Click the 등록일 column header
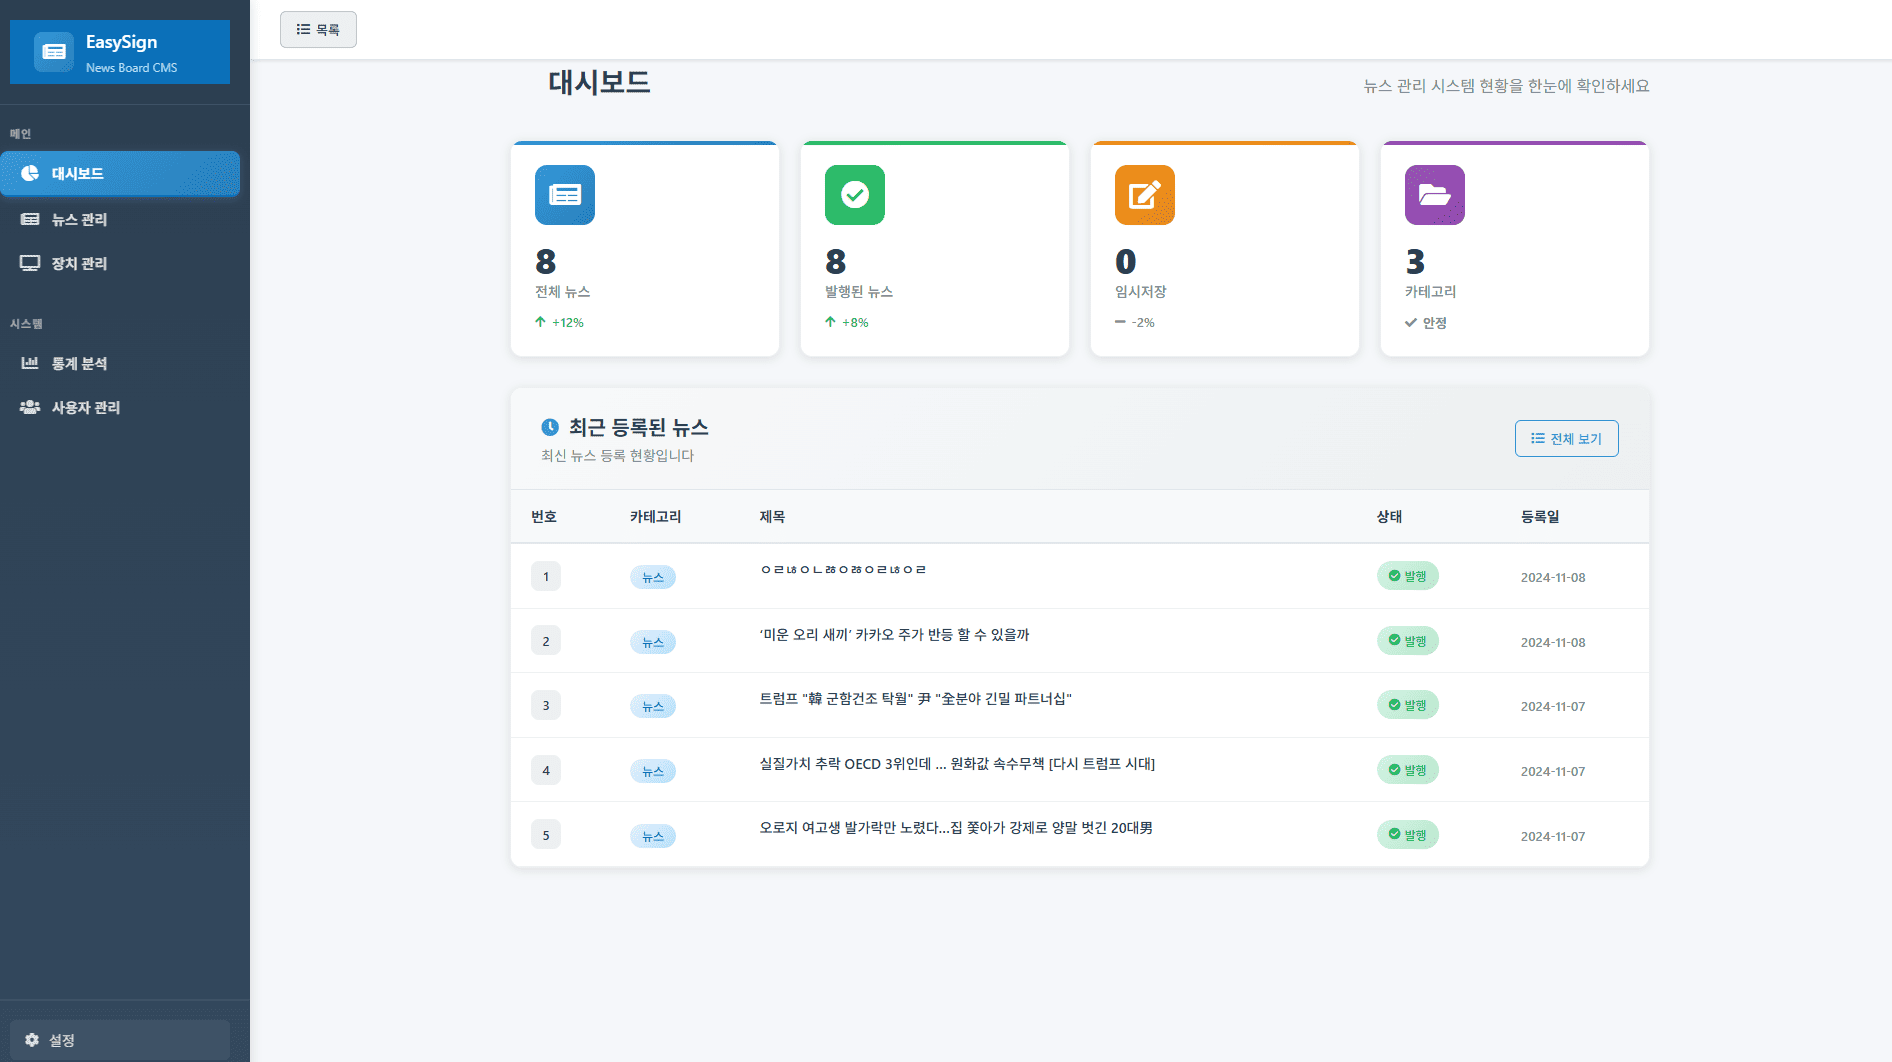The width and height of the screenshot is (1892, 1062). (1540, 517)
